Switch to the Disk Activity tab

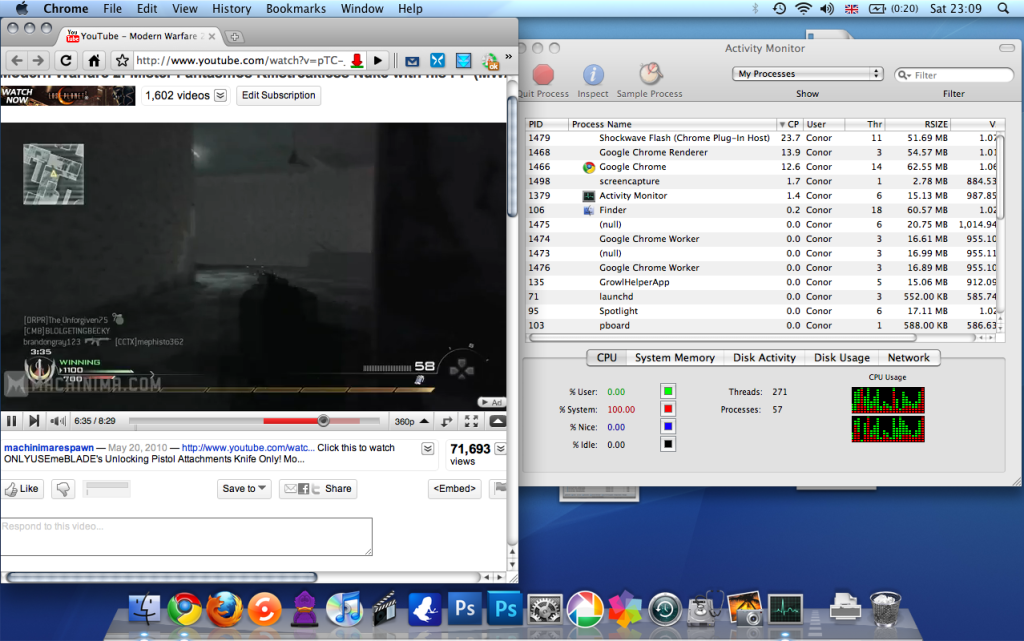(764, 358)
